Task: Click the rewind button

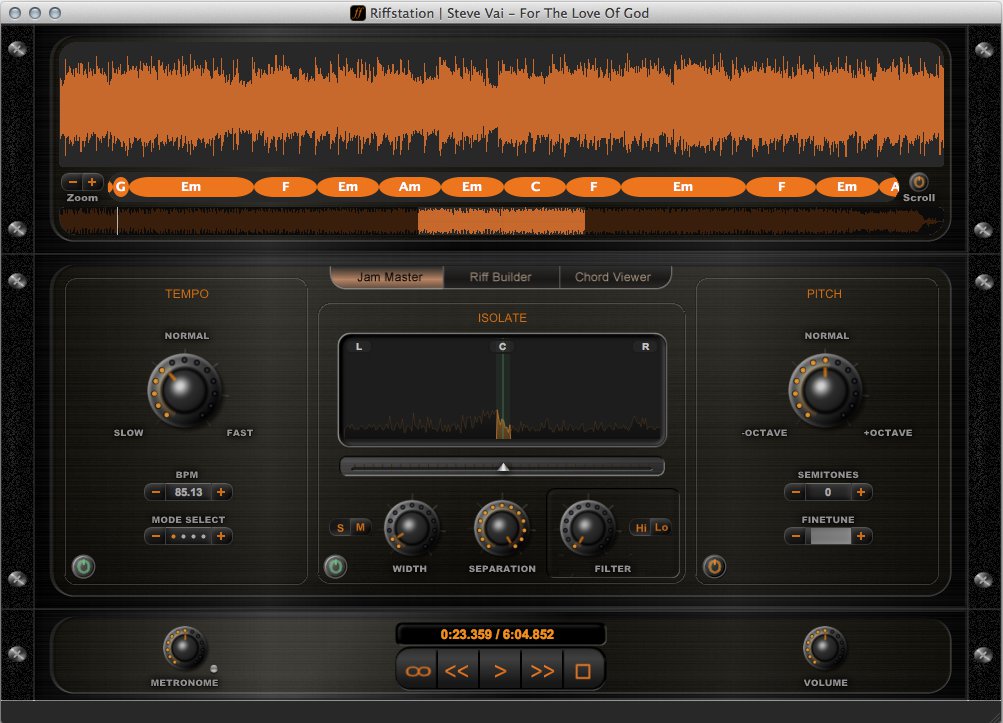Action: (x=457, y=671)
